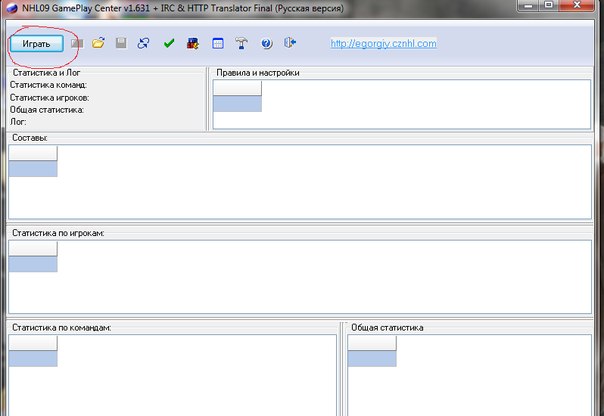Screen dimensions: 604x416
Task: Select blue cell in Статистика по игрокам grid
Action: pos(33,264)
